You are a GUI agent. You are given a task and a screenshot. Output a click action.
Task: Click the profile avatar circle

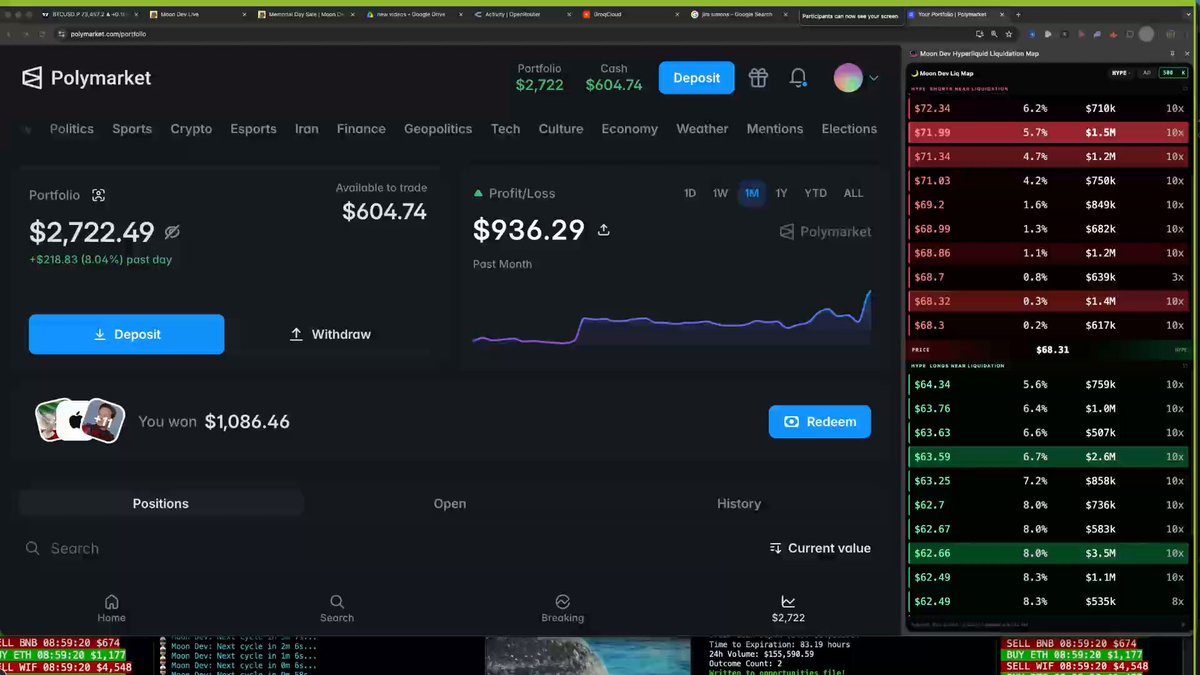pyautogui.click(x=848, y=78)
